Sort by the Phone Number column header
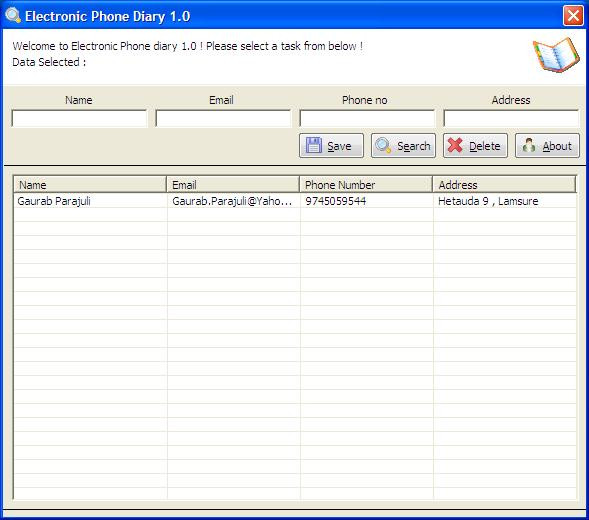 pos(366,184)
